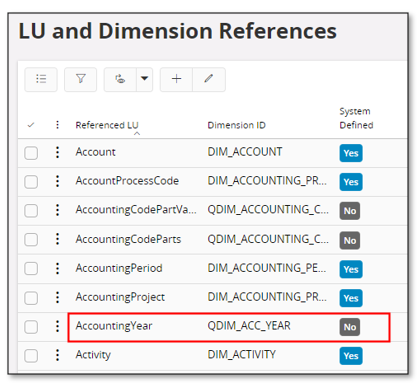Expand the dropdown arrow beside export icon
The image size is (419, 391).
click(x=144, y=79)
